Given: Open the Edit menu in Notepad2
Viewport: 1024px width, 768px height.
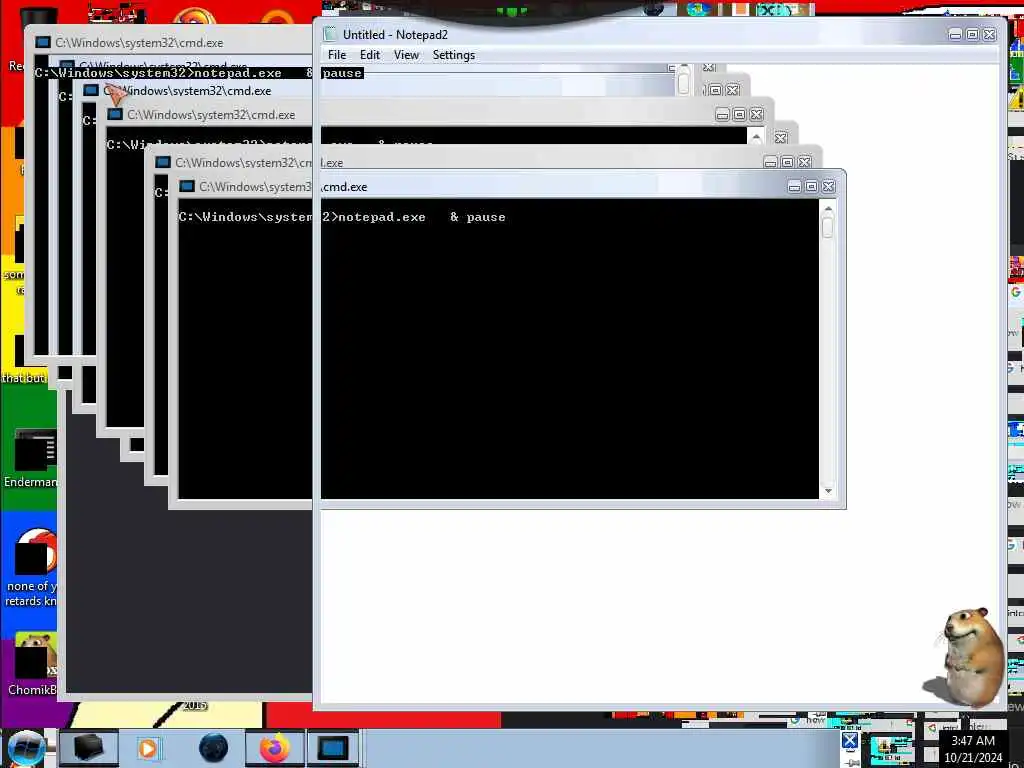Looking at the screenshot, I should (x=370, y=55).
